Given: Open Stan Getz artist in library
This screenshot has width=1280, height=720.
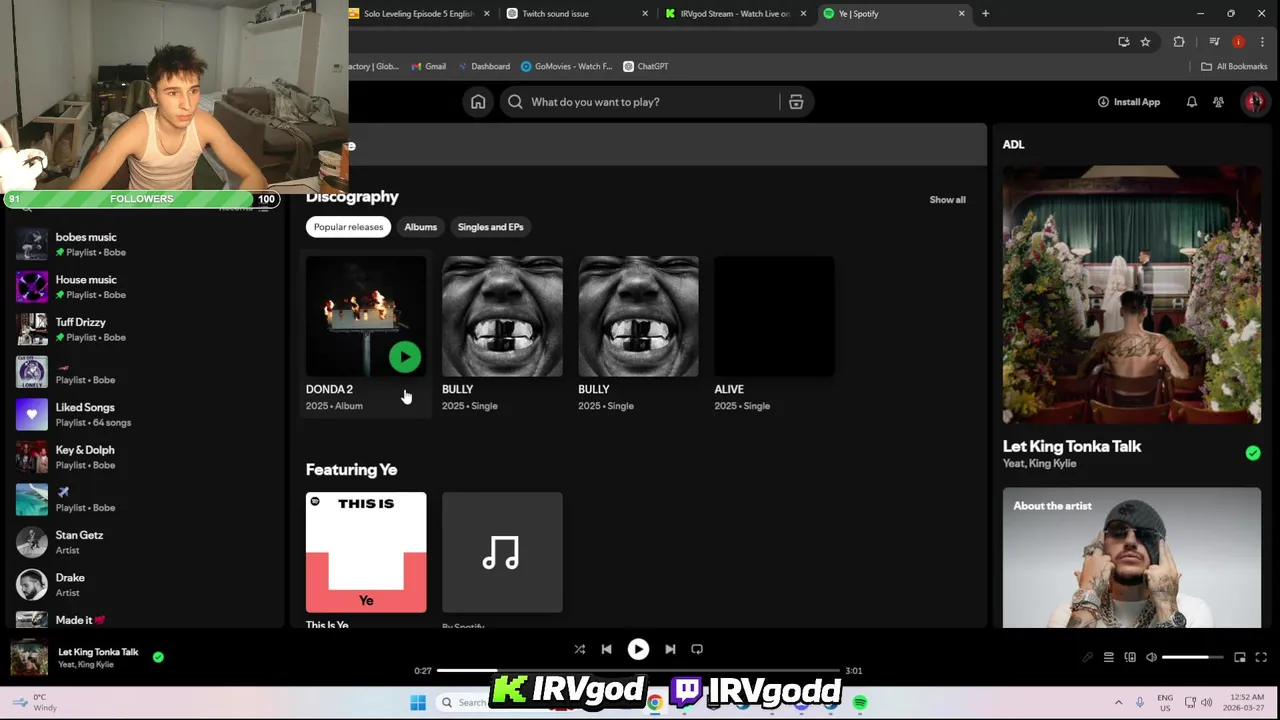Looking at the screenshot, I should tap(145, 542).
